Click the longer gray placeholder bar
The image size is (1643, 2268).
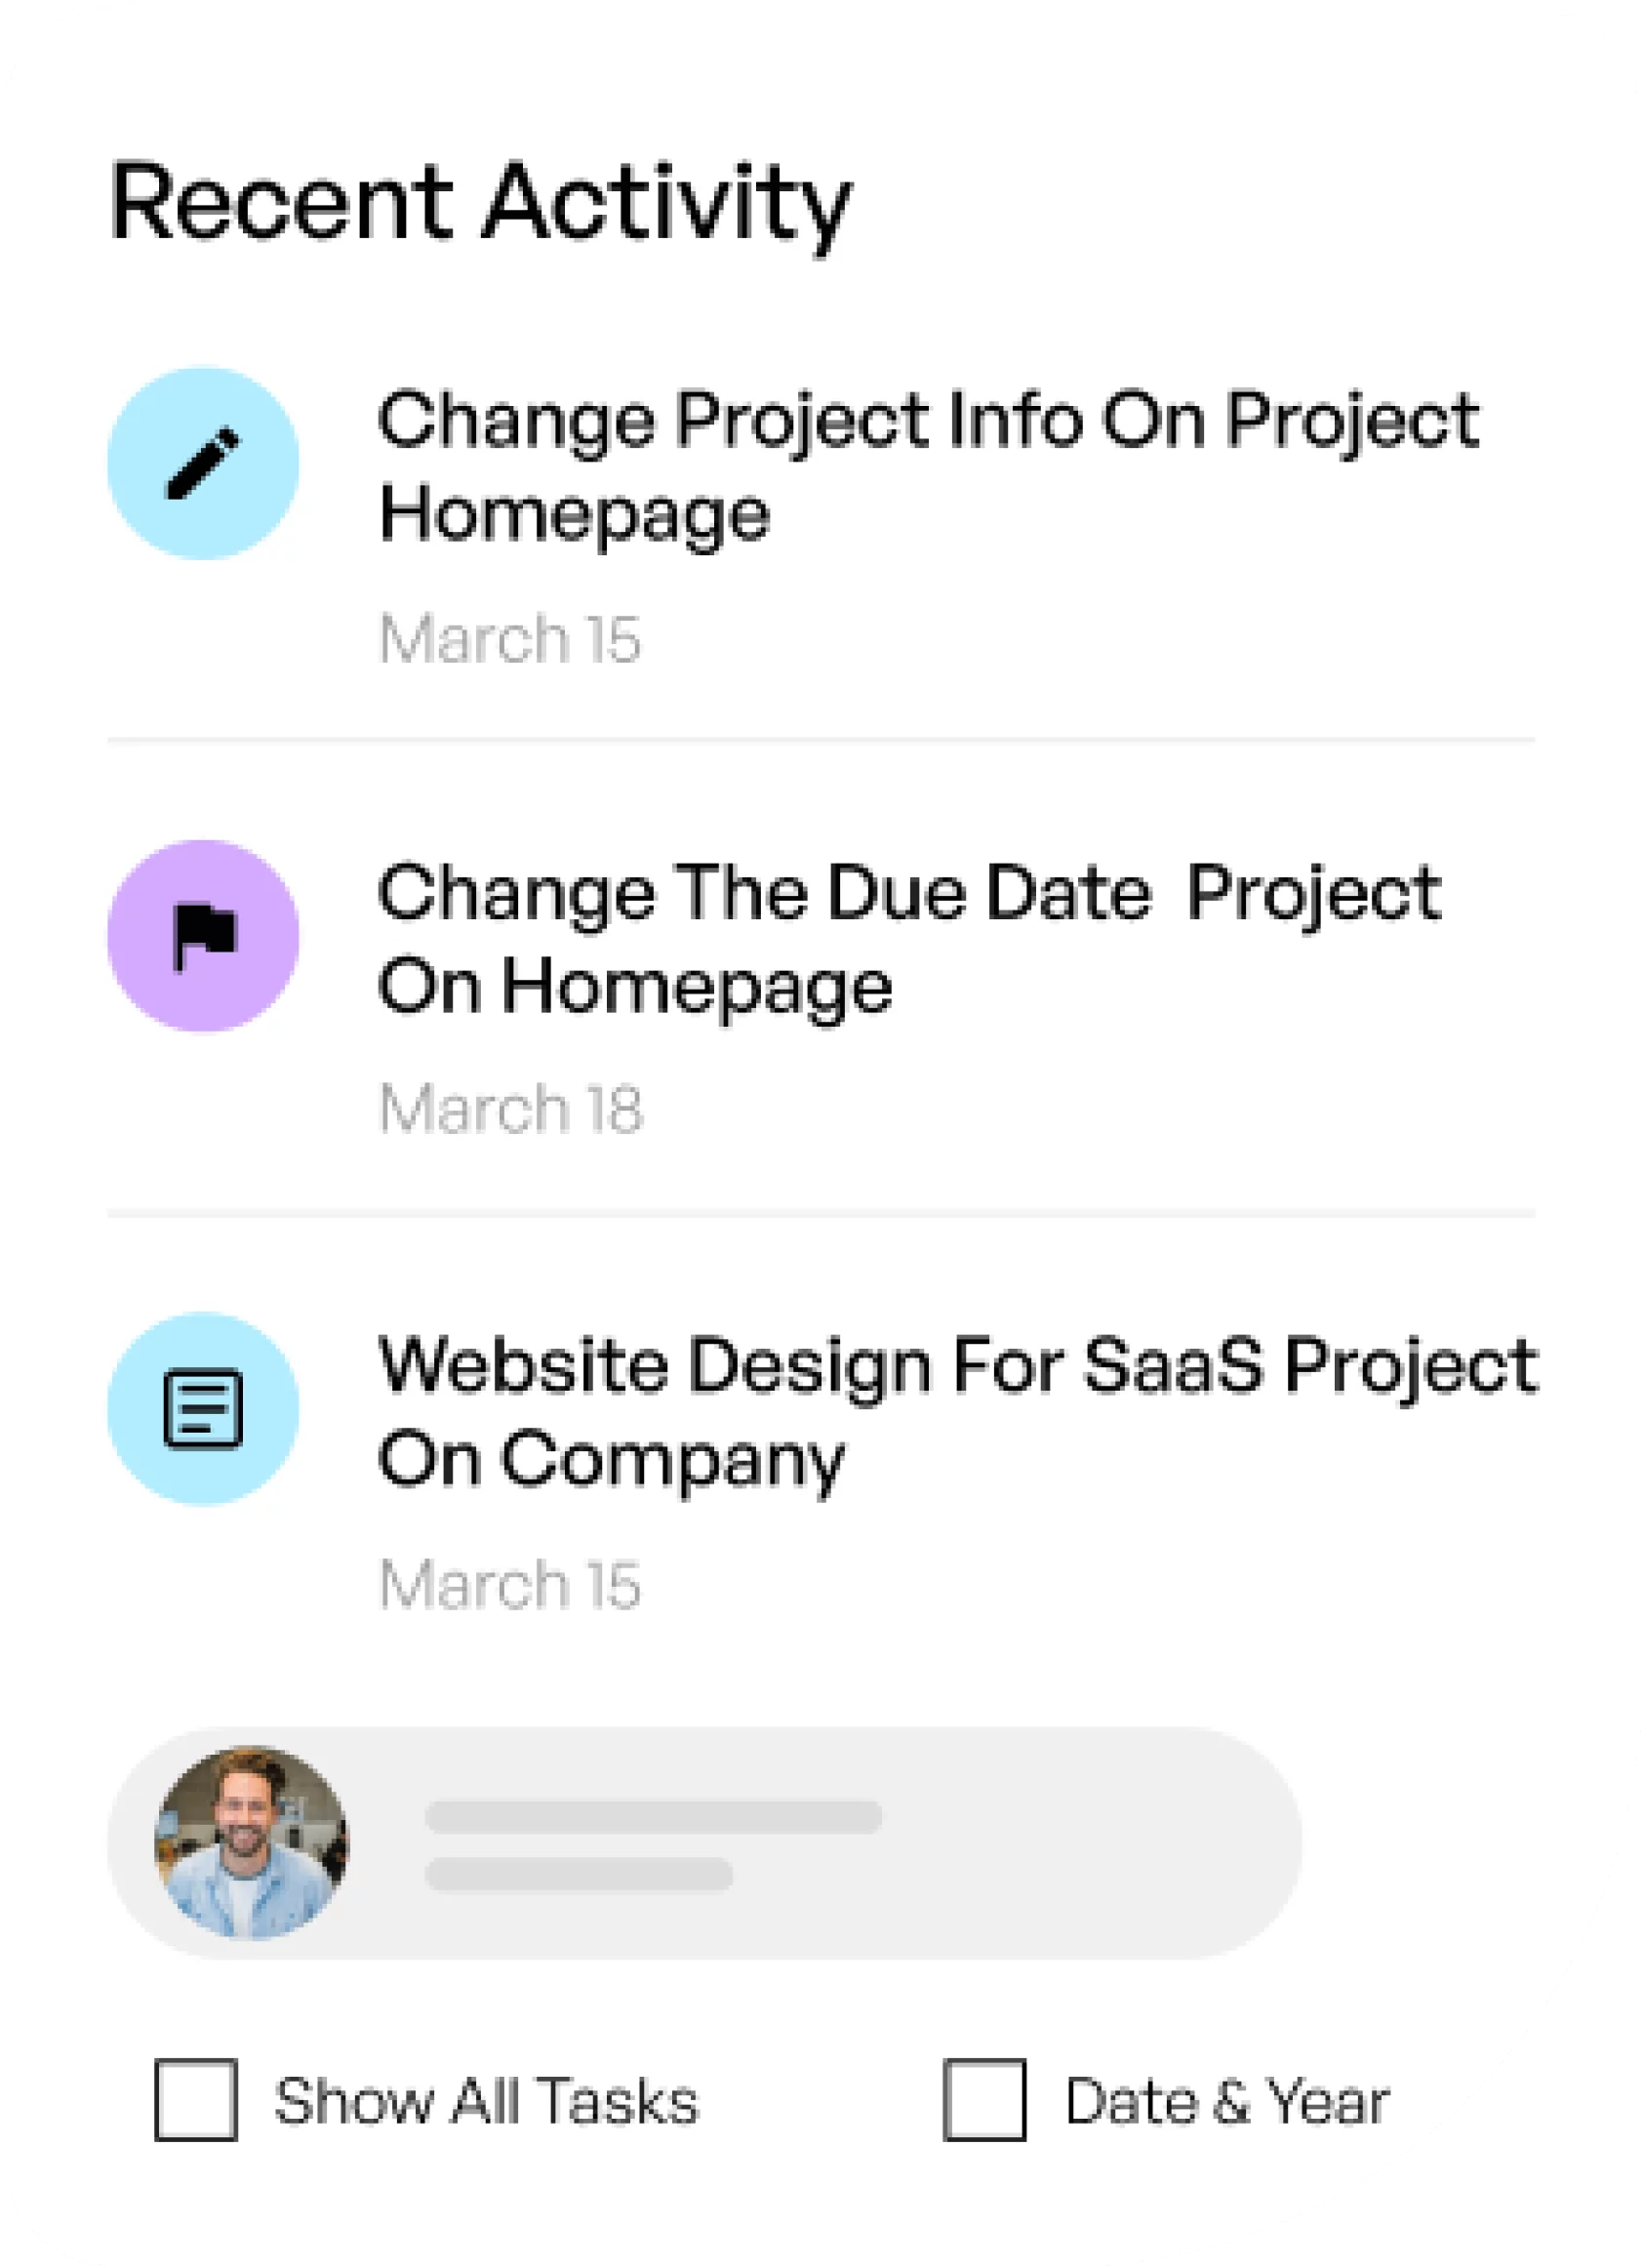pyautogui.click(x=653, y=1816)
